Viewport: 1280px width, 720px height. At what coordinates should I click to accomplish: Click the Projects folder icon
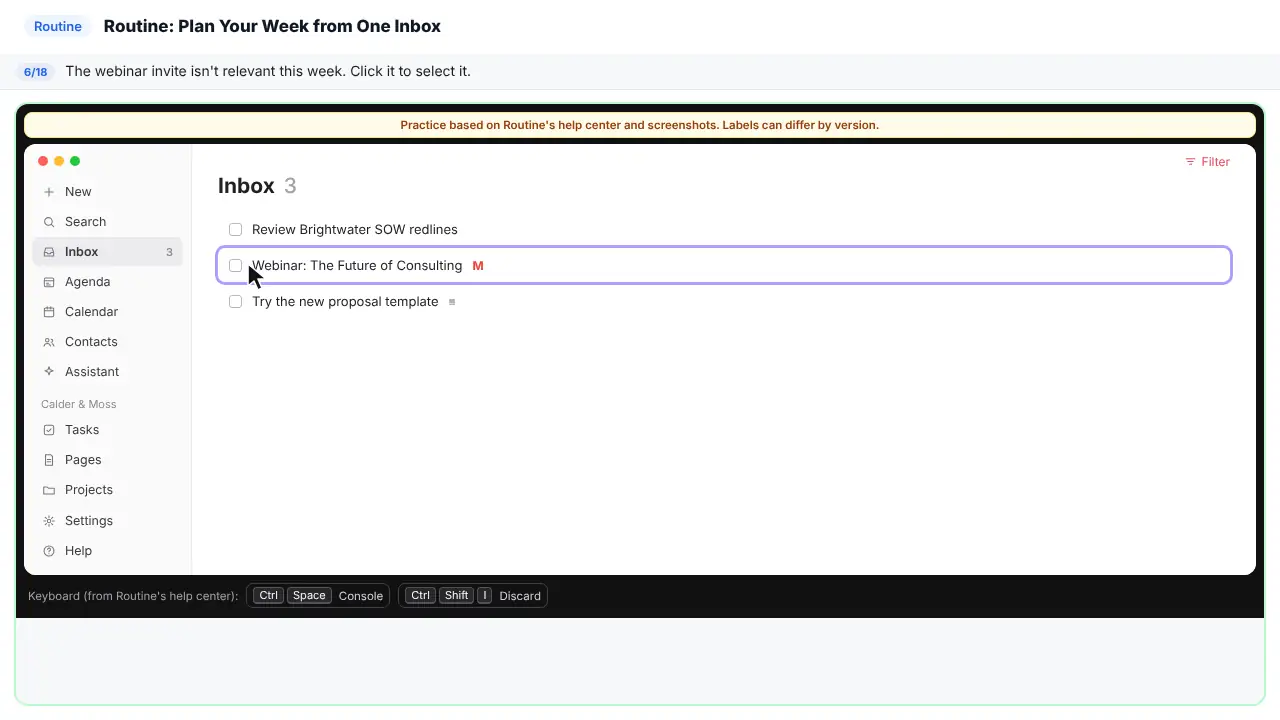coord(49,490)
